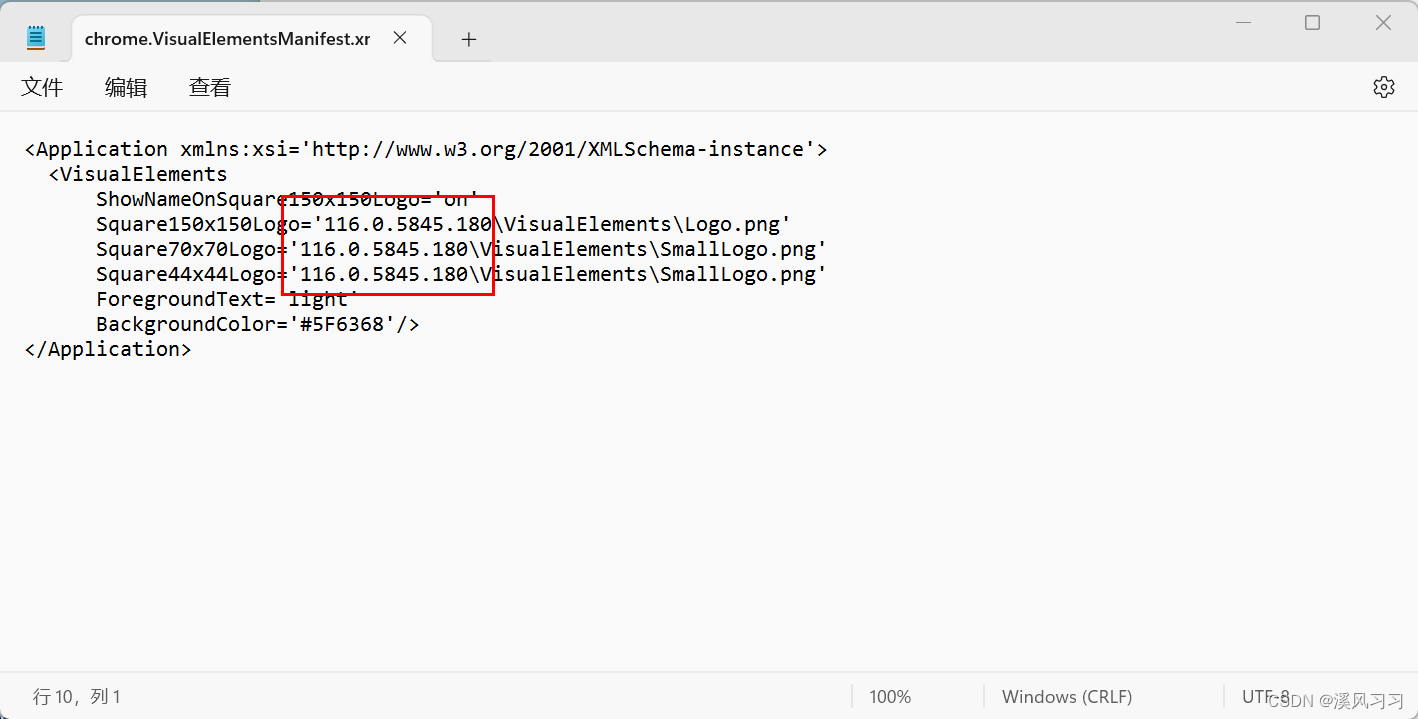Click the ShowNameOnSquare150x150Logo line
1418x719 pixels.
point(288,199)
